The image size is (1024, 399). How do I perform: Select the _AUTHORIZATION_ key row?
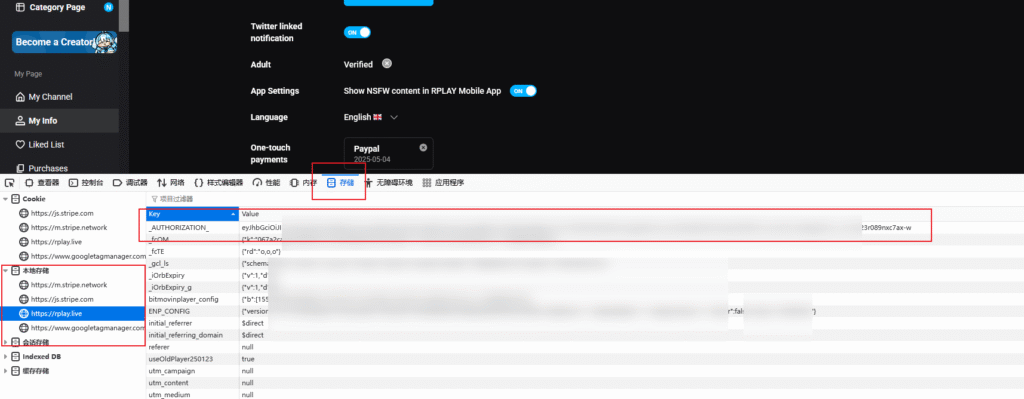pyautogui.click(x=584, y=227)
